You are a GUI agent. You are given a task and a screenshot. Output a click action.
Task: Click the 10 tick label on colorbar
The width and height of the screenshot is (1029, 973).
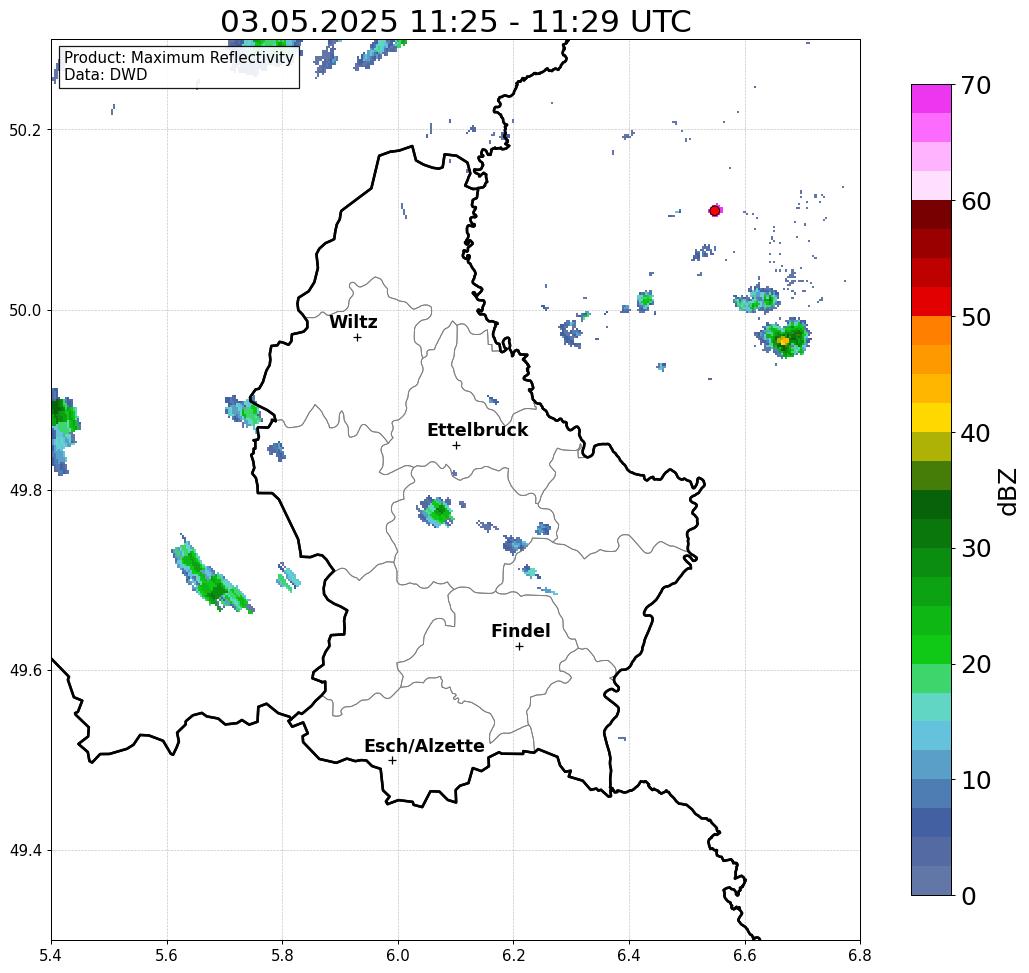[975, 779]
